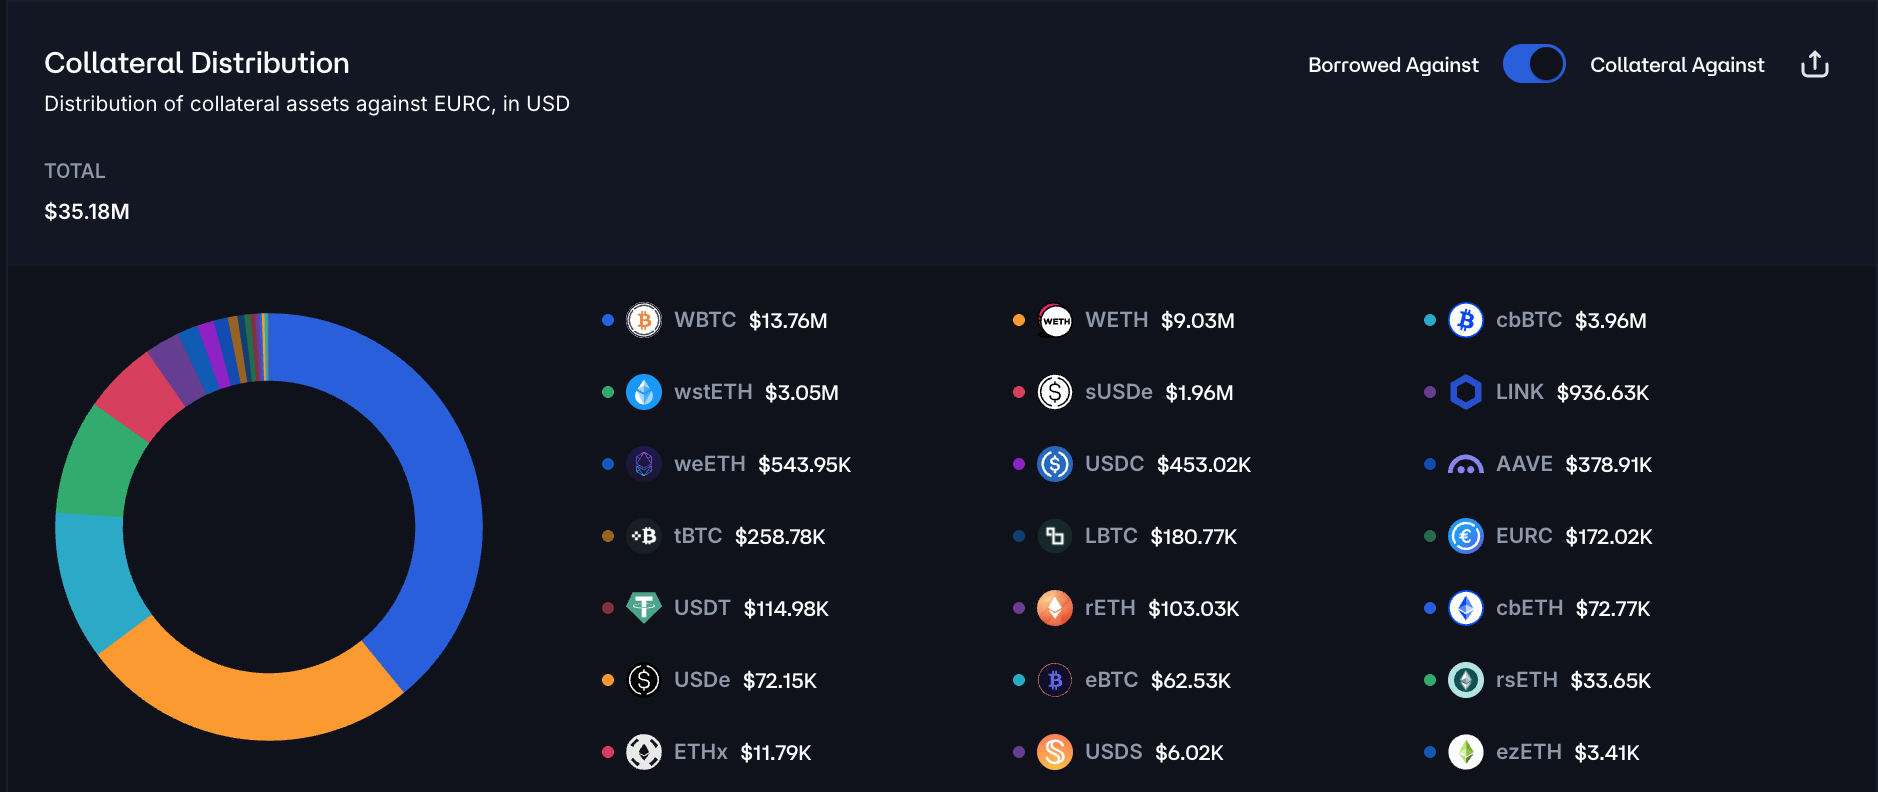This screenshot has height=792, width=1878.
Task: Toggle the Borrowed/Collateral Against switch
Action: [x=1534, y=64]
